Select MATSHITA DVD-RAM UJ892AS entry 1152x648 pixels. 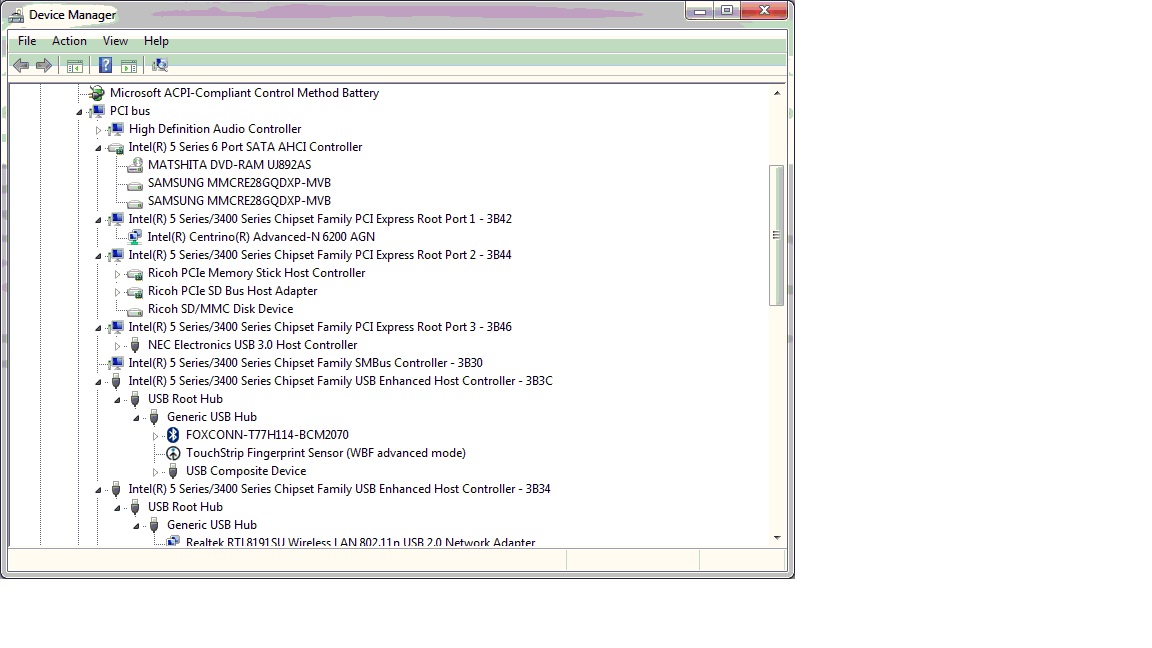point(229,165)
